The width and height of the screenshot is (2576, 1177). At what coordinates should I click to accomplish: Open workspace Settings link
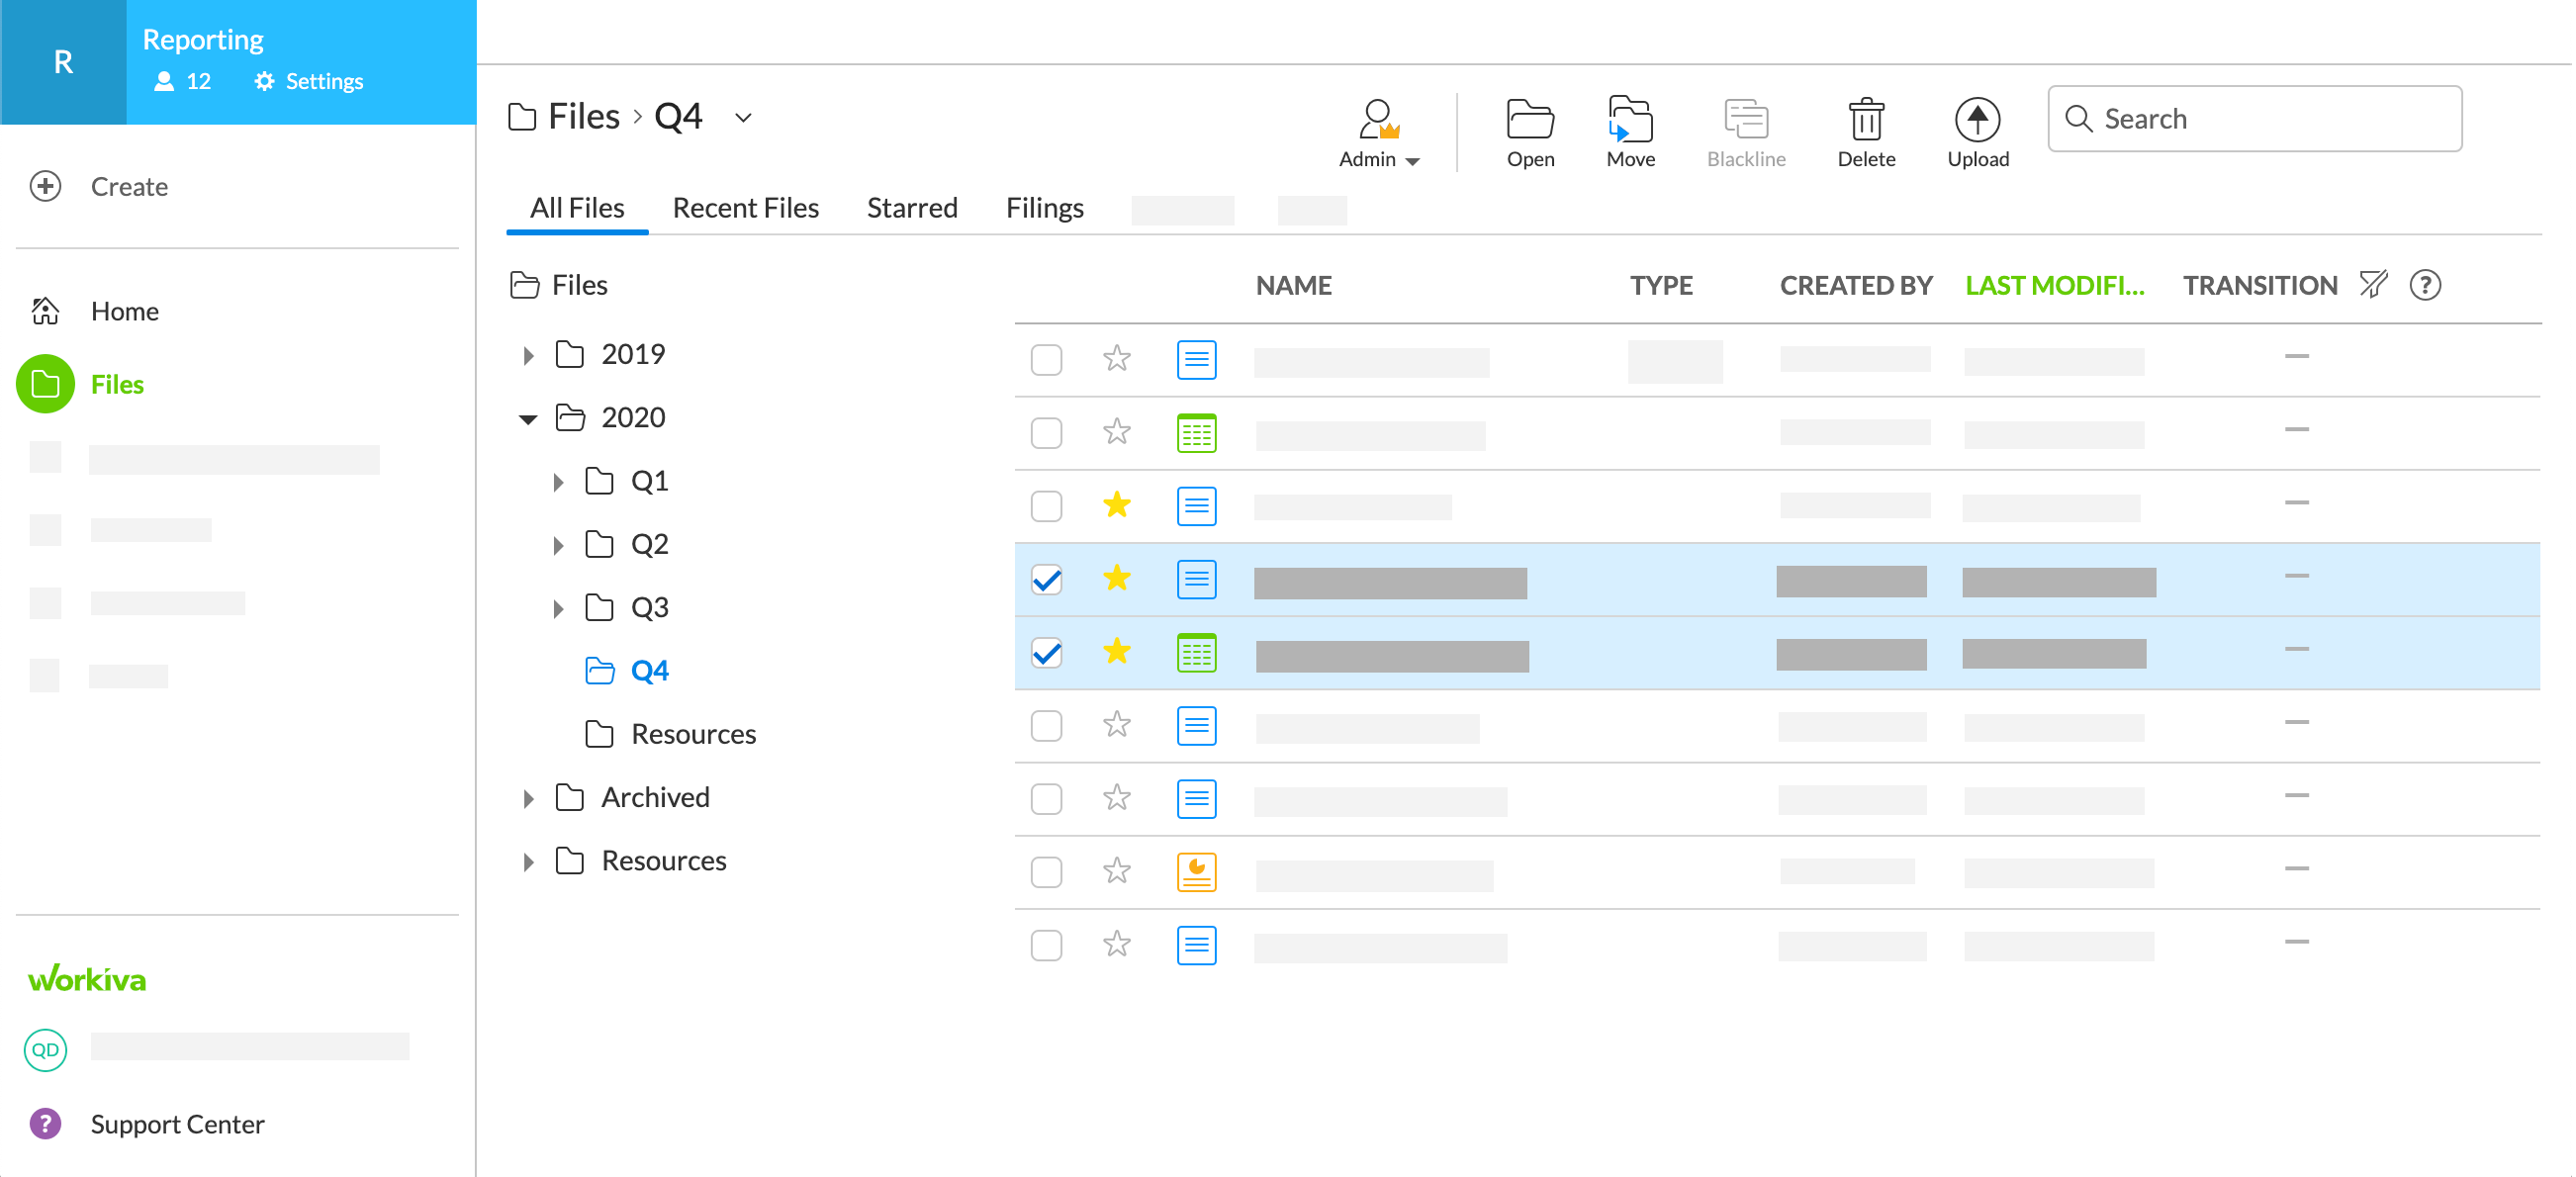(x=309, y=82)
